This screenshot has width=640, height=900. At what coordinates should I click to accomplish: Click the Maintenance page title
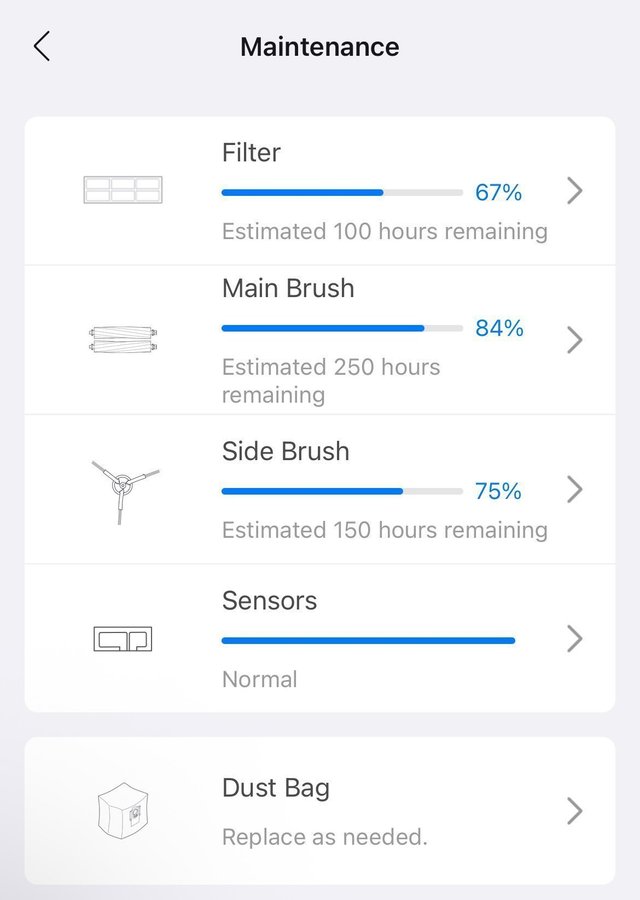[x=320, y=47]
